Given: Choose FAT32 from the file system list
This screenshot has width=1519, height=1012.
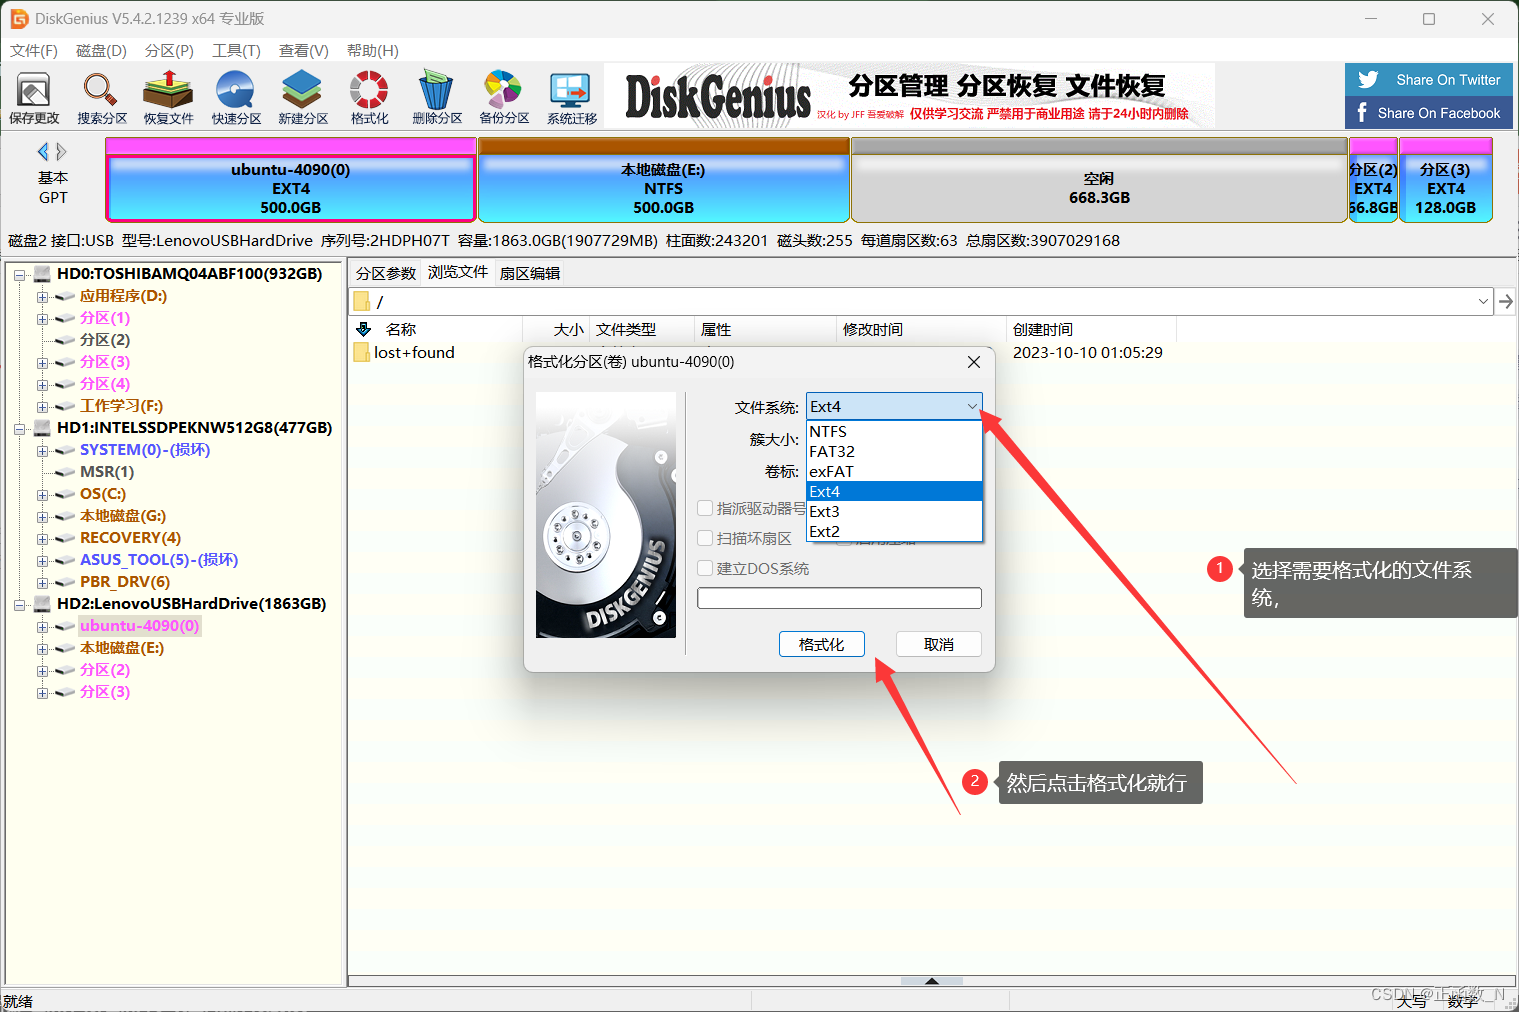Looking at the screenshot, I should [x=894, y=451].
